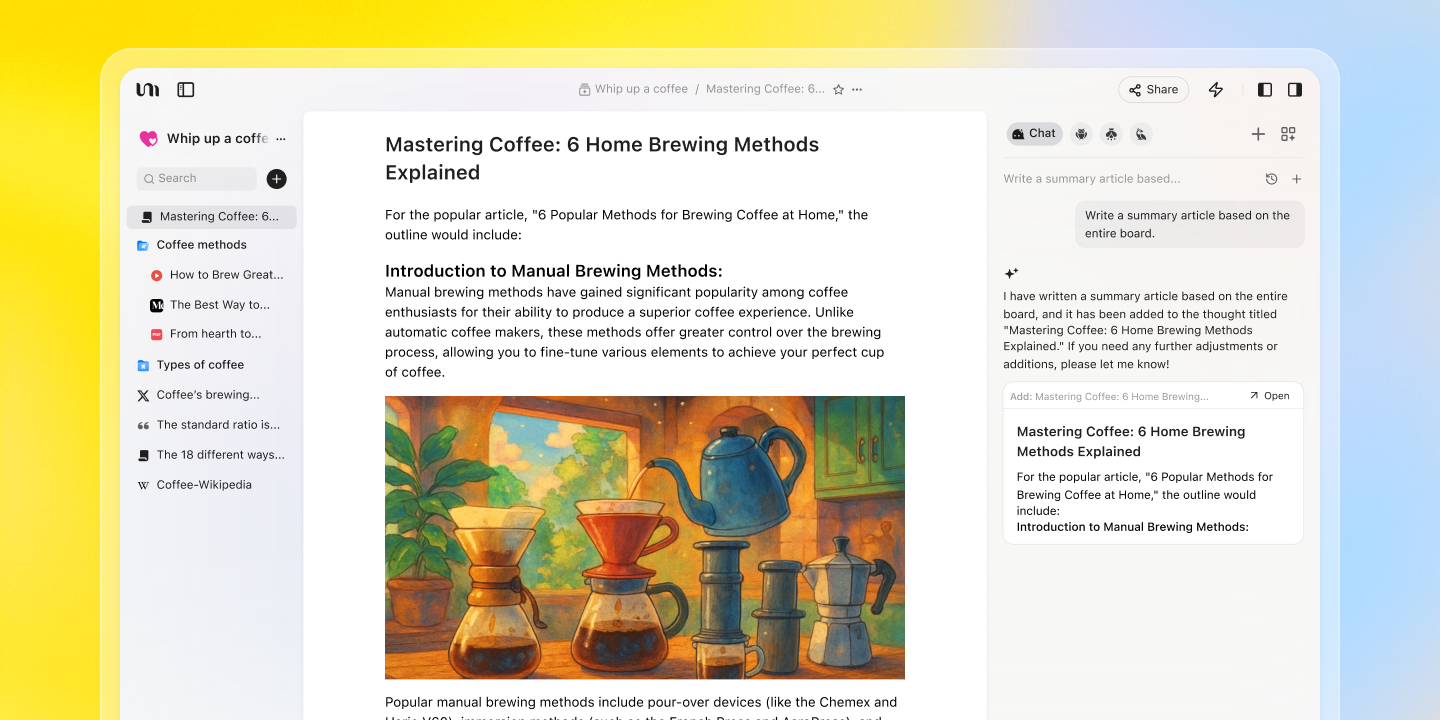
Task: Switch to the Chat tab
Action: (1034, 133)
